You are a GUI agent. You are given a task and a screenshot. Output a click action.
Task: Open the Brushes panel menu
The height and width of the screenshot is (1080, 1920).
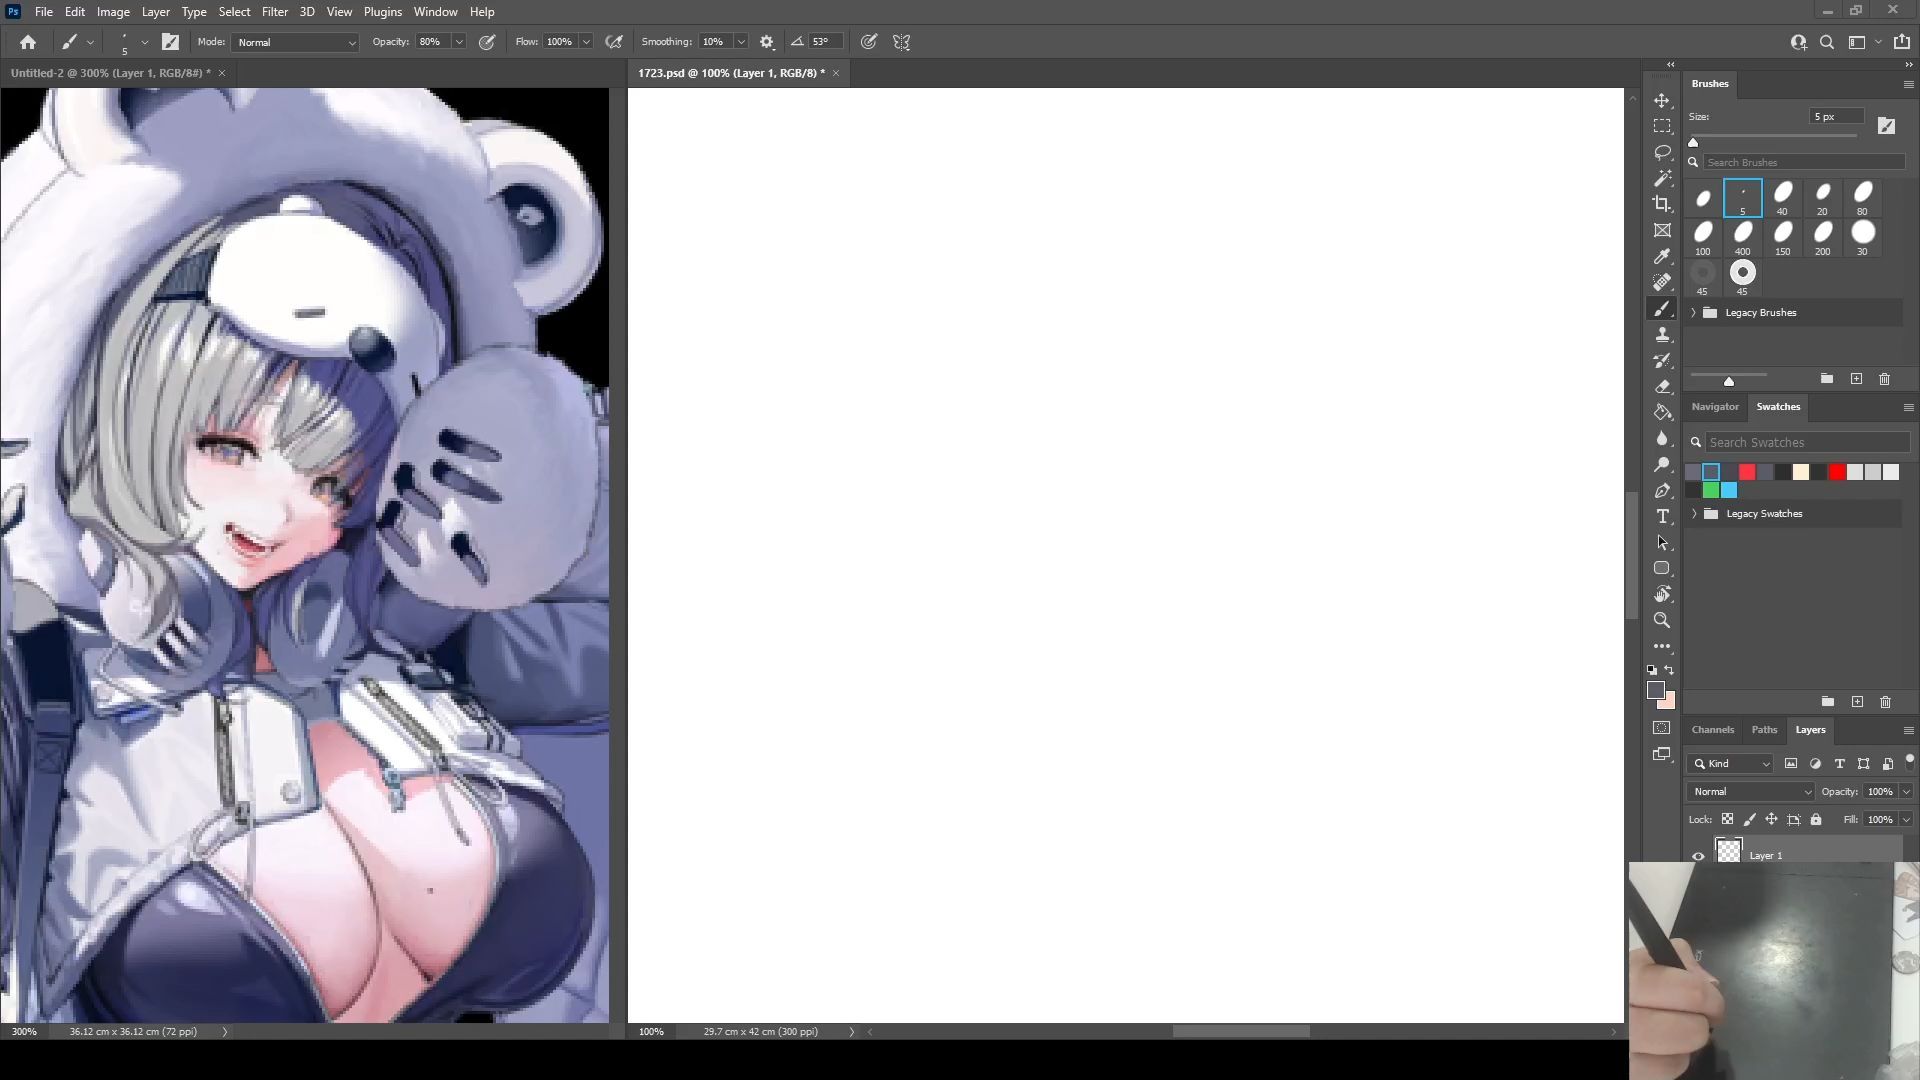[1908, 85]
